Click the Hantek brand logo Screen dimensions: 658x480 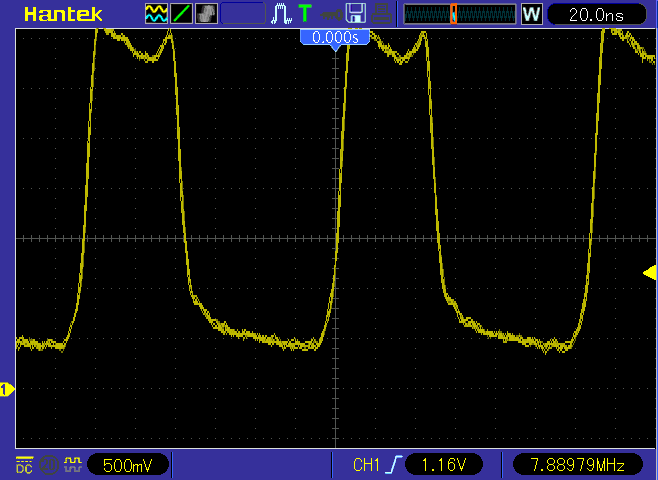point(63,14)
